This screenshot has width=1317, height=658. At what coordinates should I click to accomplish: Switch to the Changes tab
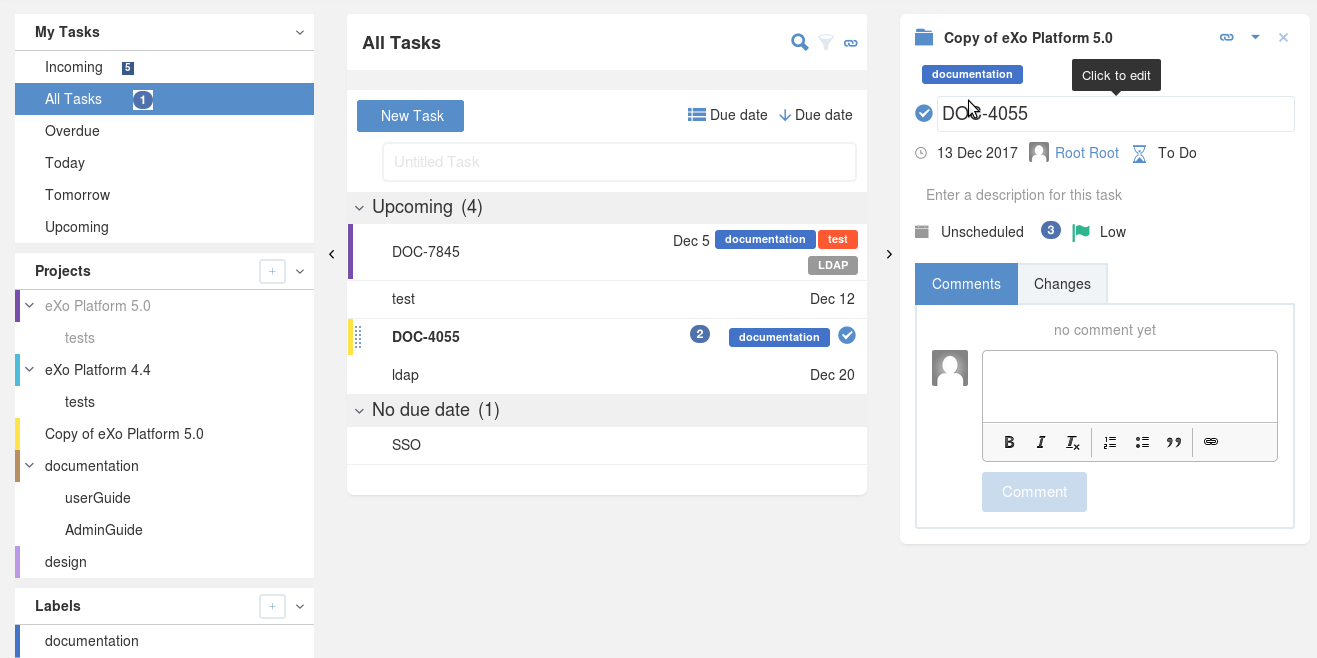pyautogui.click(x=1062, y=284)
